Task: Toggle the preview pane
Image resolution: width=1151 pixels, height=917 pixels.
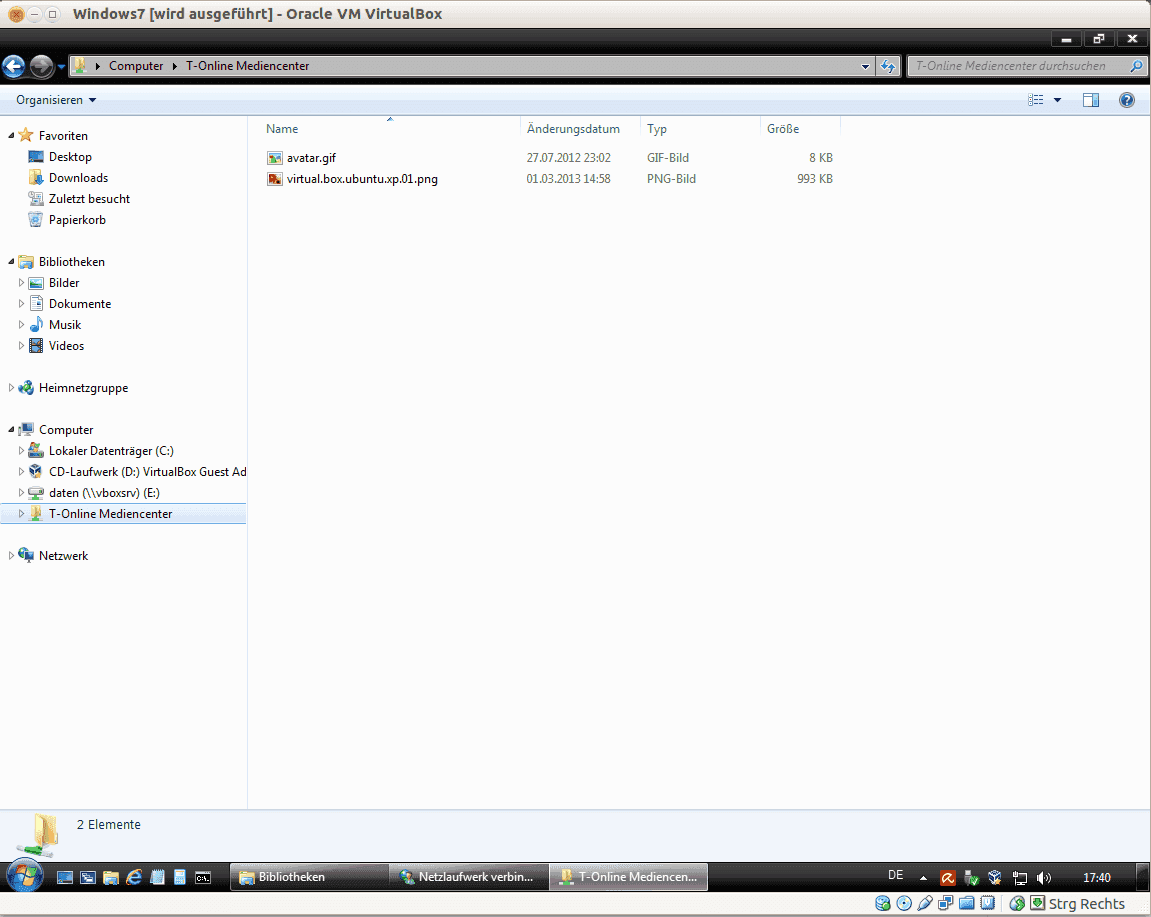Action: tap(1091, 100)
